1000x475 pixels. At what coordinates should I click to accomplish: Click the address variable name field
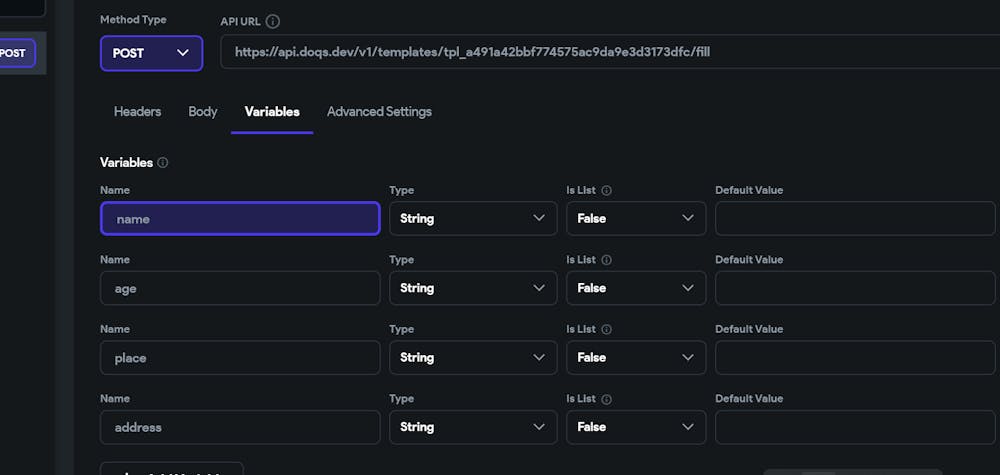tap(240, 427)
